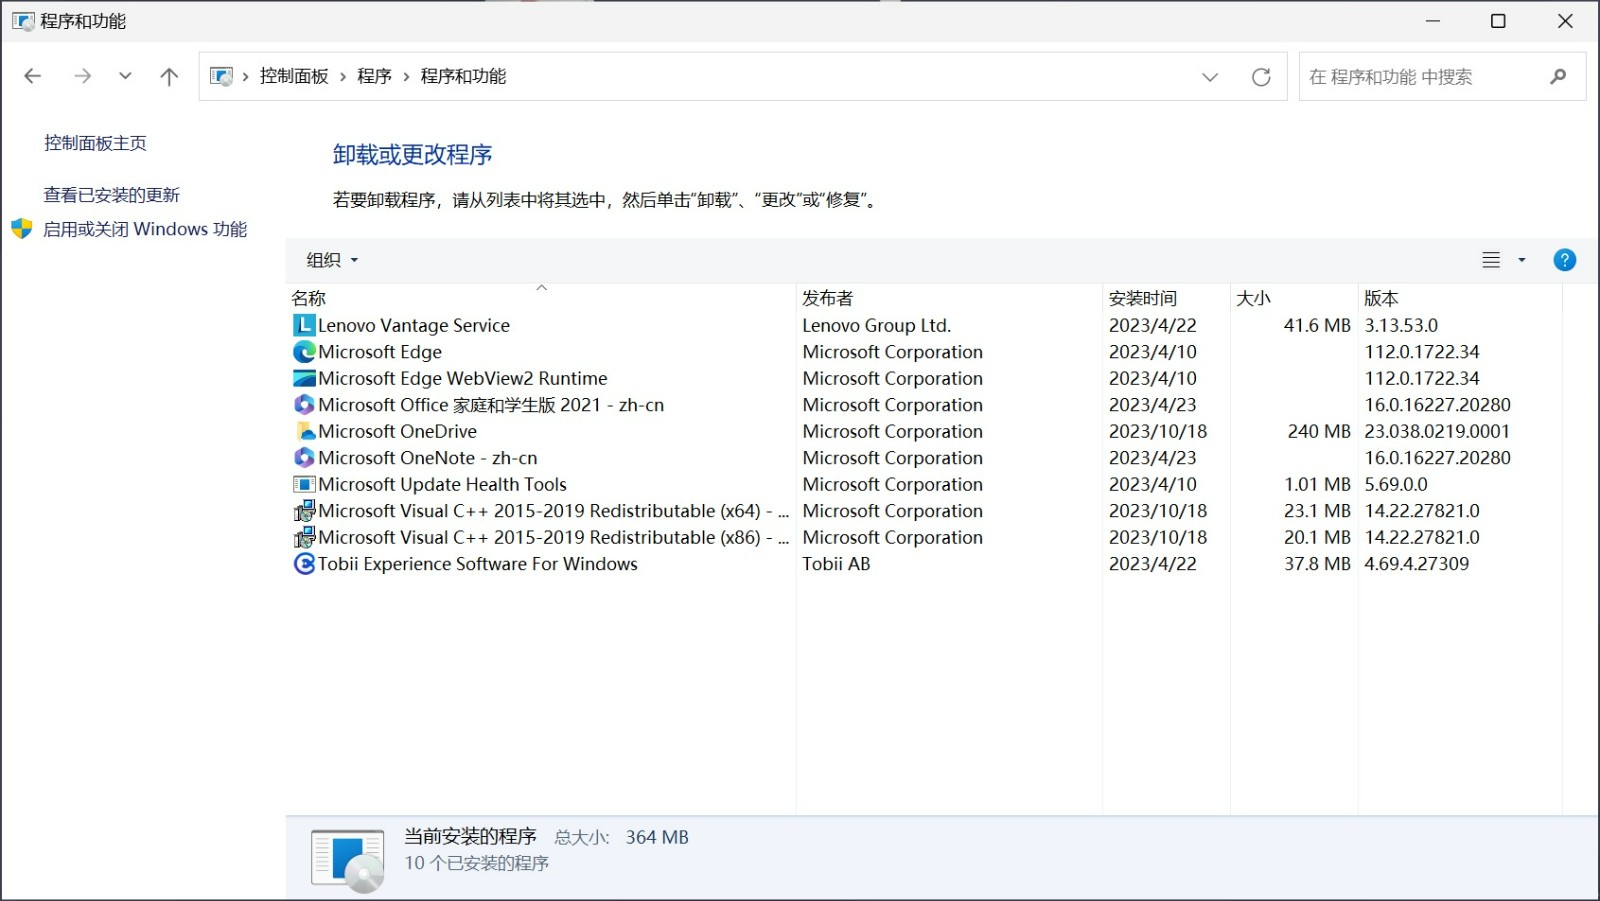Click the 23.1 MB size value
This screenshot has height=901, width=1600.
(1317, 511)
